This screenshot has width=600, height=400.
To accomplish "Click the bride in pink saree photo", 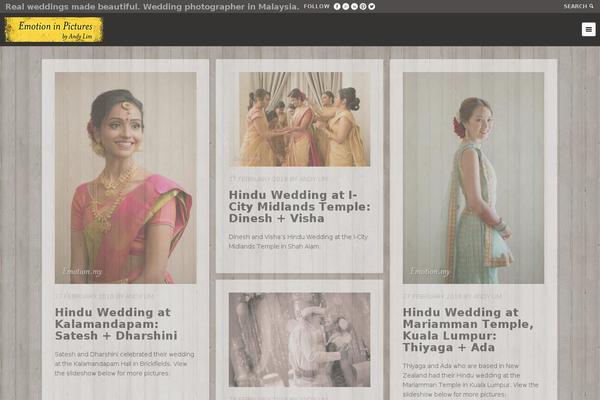I will 126,178.
